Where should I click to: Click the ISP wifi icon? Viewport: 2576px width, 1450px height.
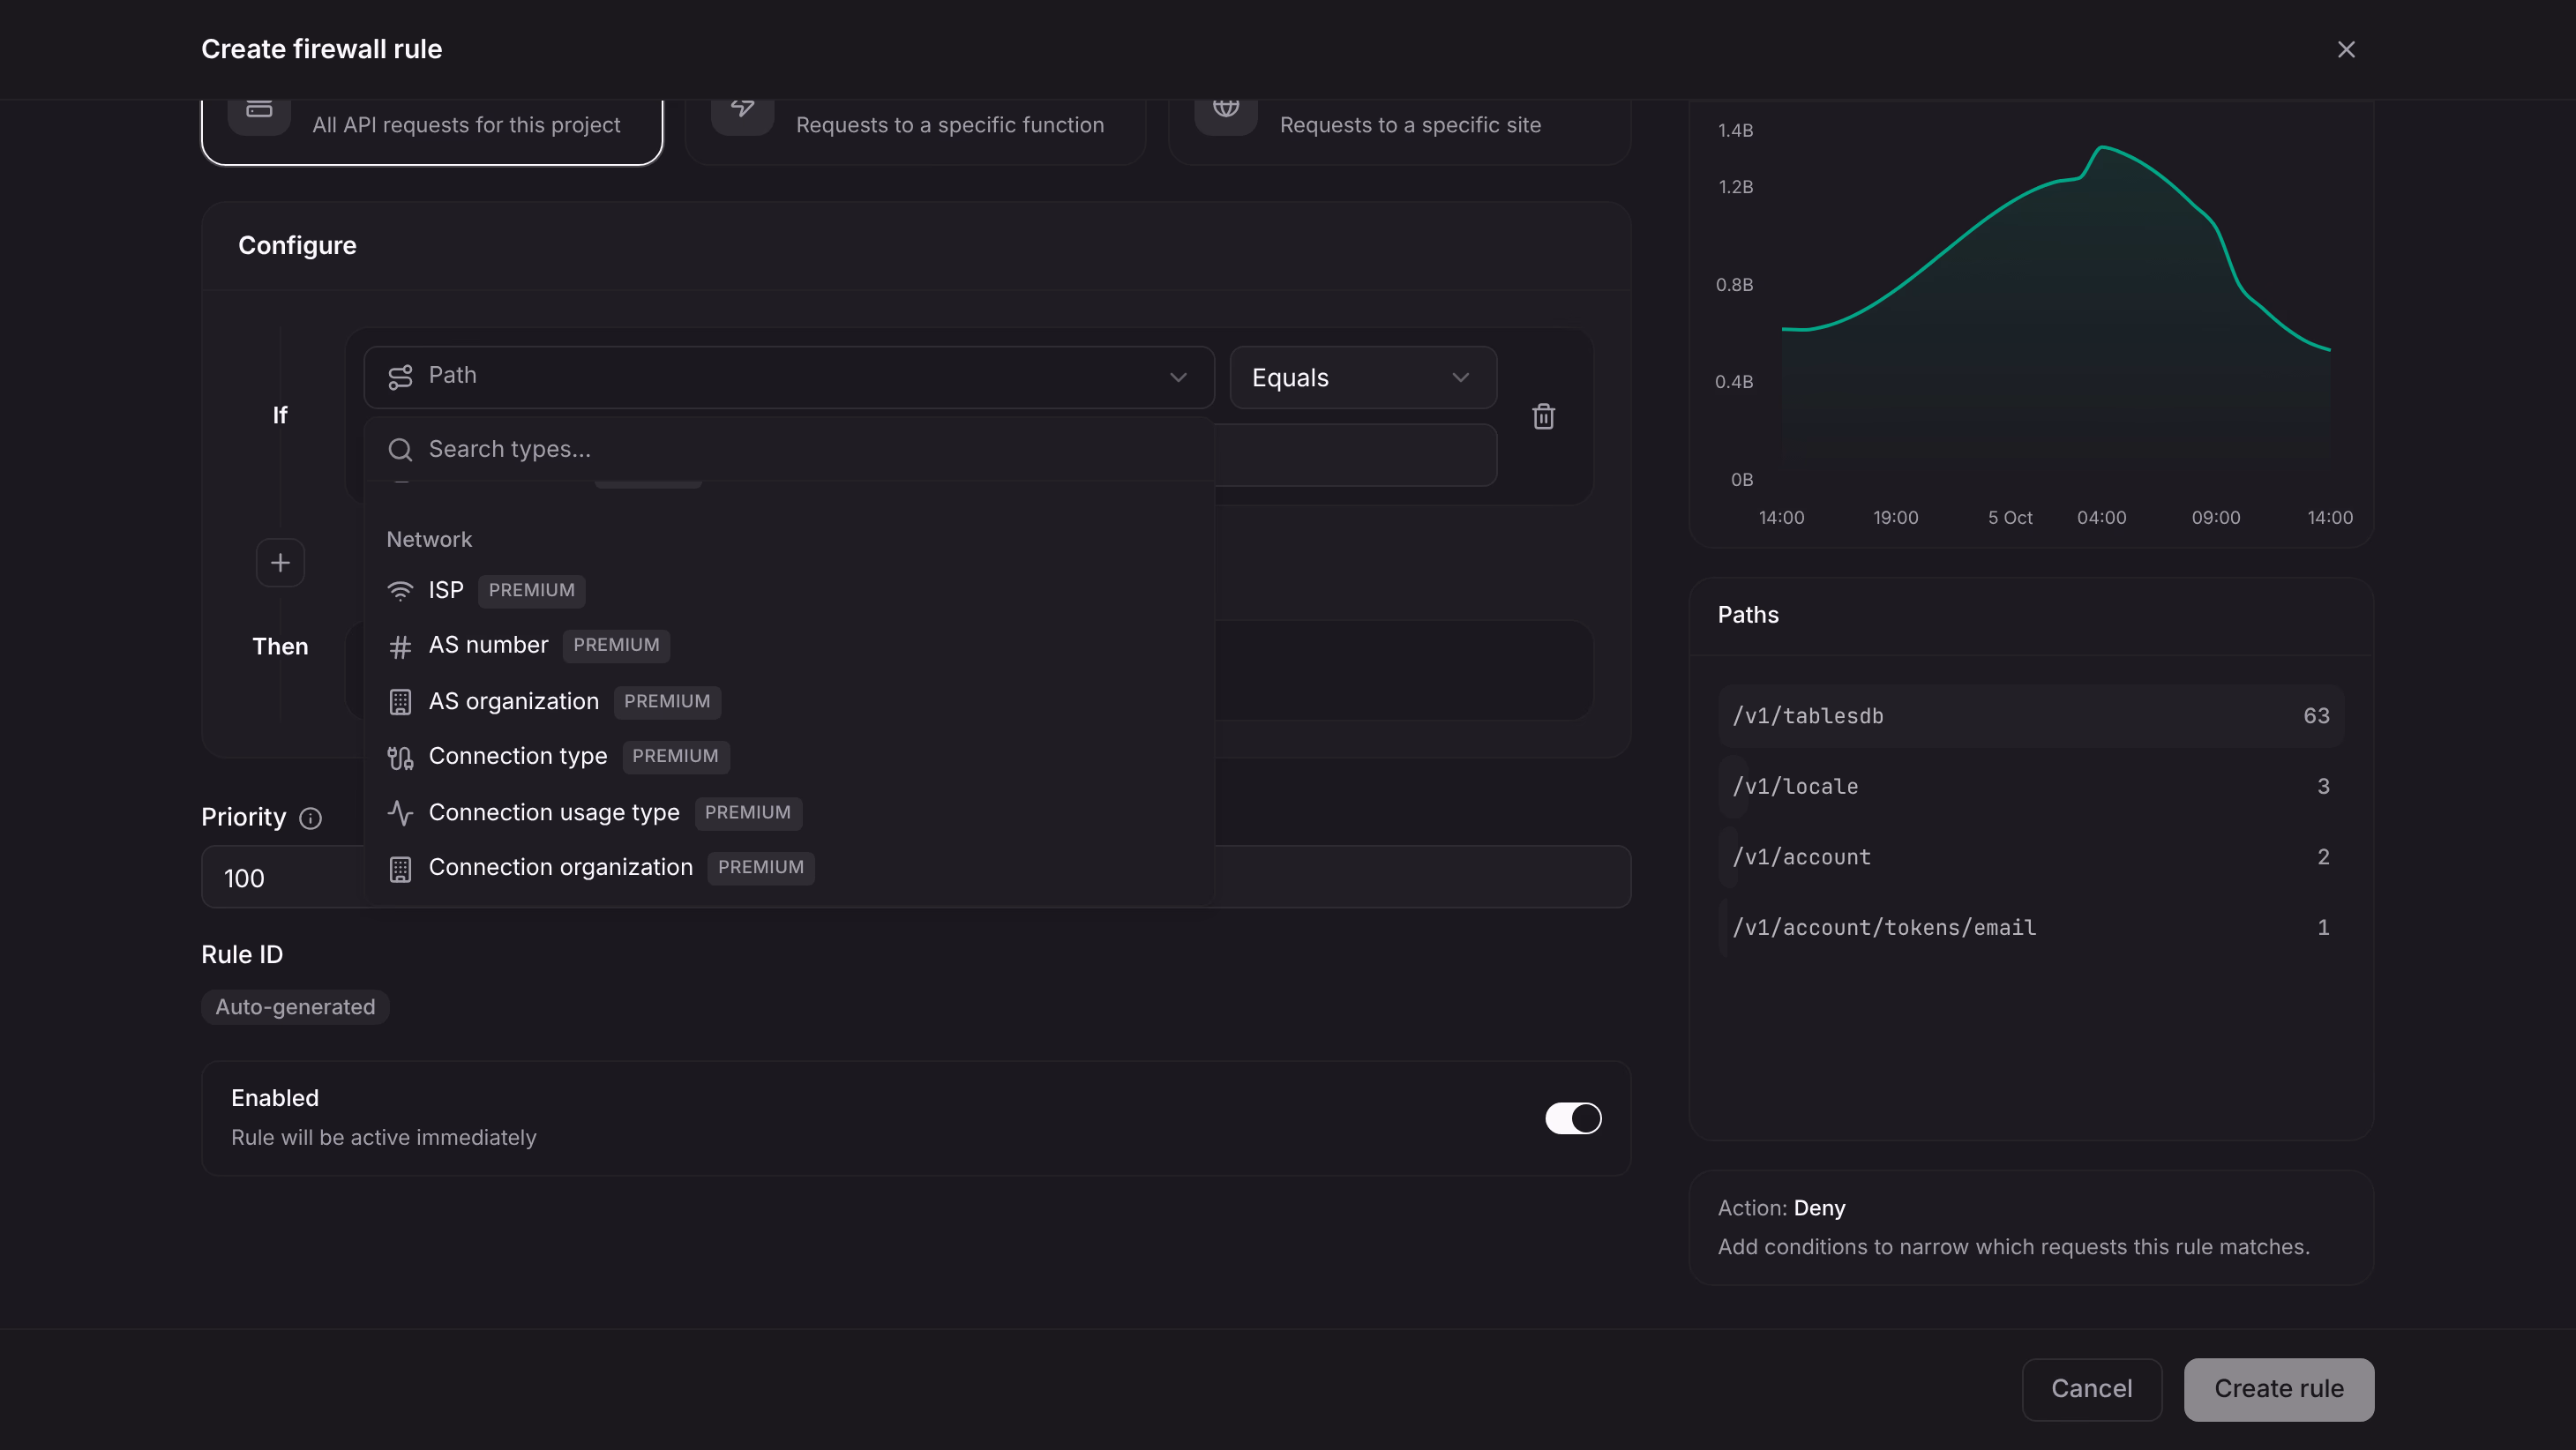400,590
